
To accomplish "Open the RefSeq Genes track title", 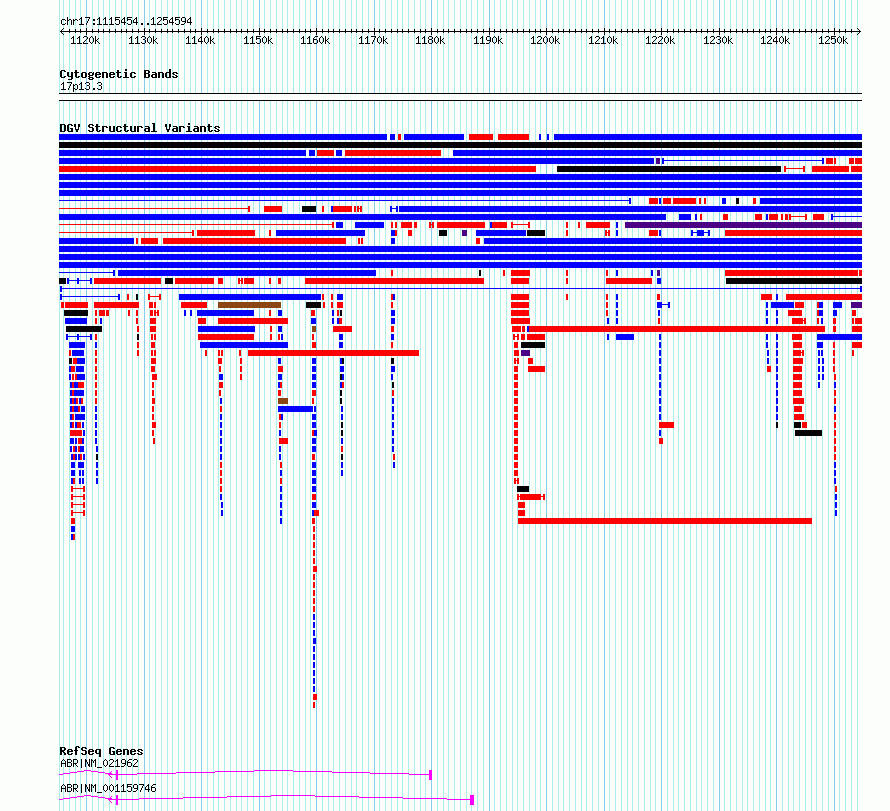I will [101, 751].
